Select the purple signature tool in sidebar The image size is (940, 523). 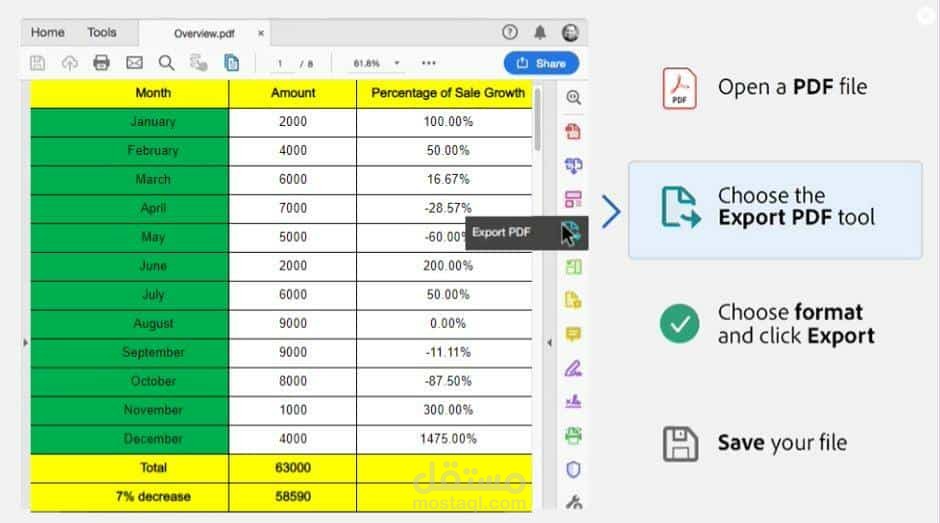click(x=573, y=401)
